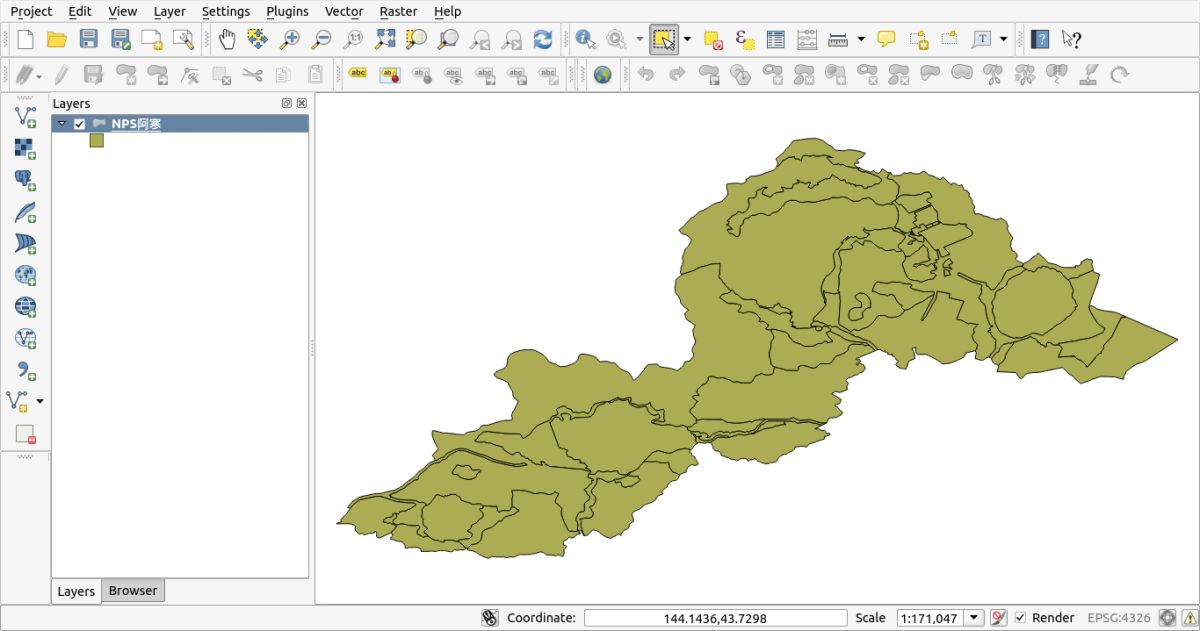Screen dimensions: 1200x631
Task: Click the olive symbol swatch under NPS阿寒
Action: (97, 141)
